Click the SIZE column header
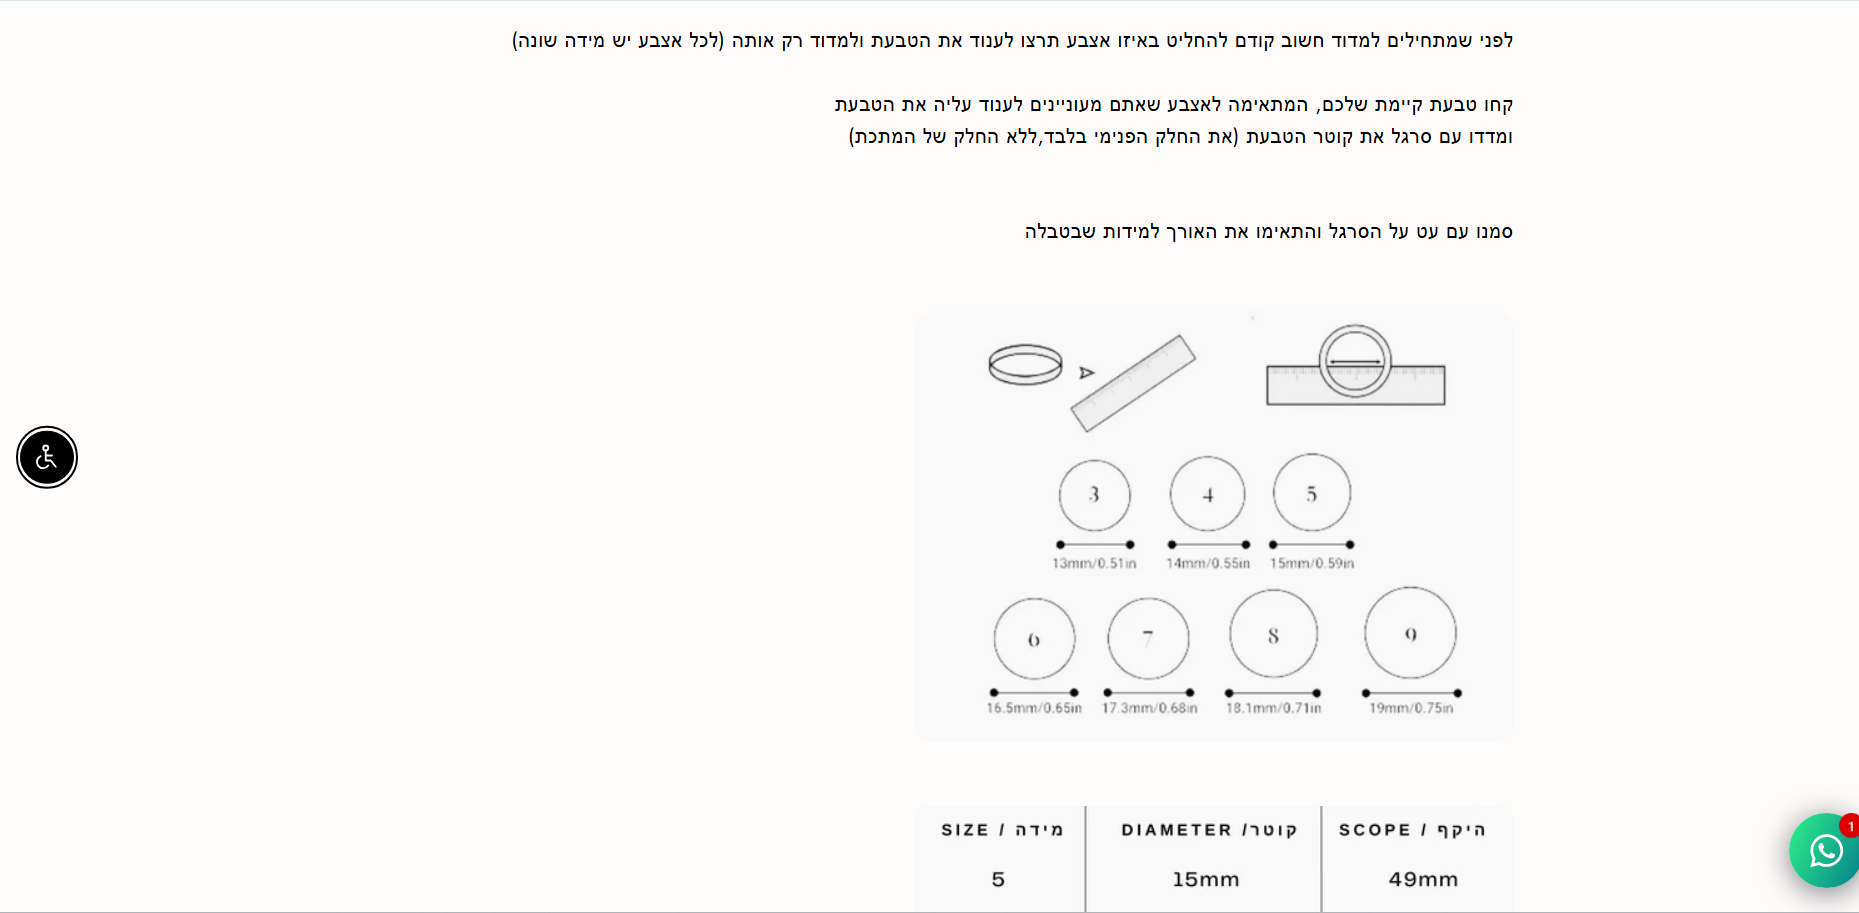Viewport: 1859px width, 913px height. [1001, 830]
